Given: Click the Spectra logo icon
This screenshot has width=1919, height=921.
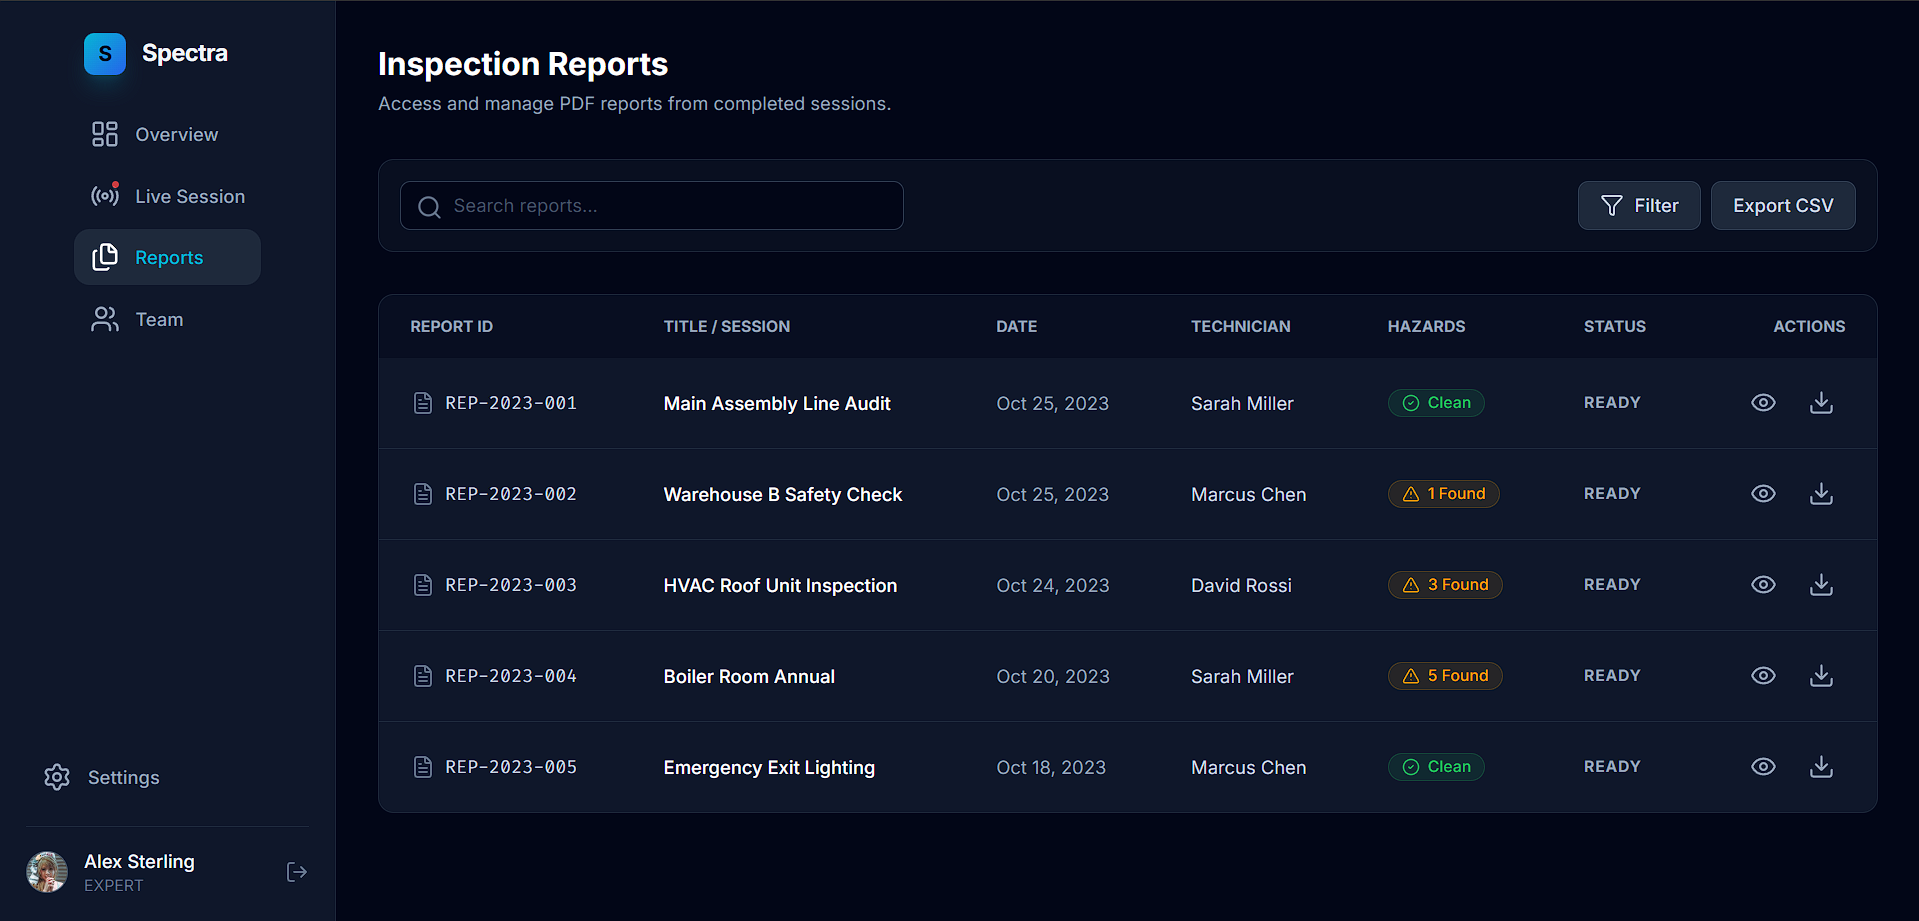Looking at the screenshot, I should [105, 54].
